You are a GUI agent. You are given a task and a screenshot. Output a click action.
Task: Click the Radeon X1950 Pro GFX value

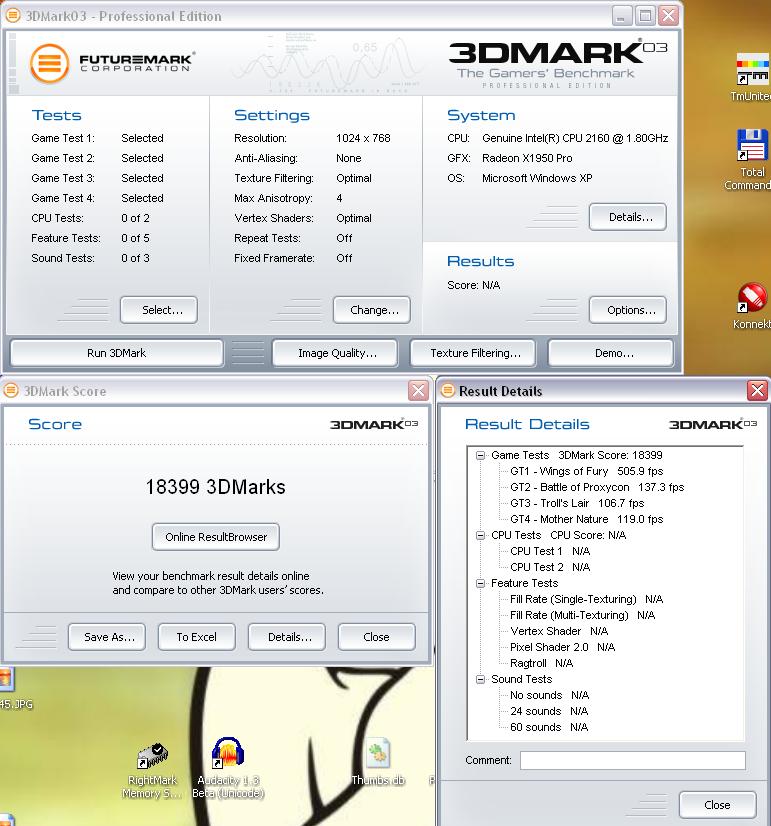[527, 158]
